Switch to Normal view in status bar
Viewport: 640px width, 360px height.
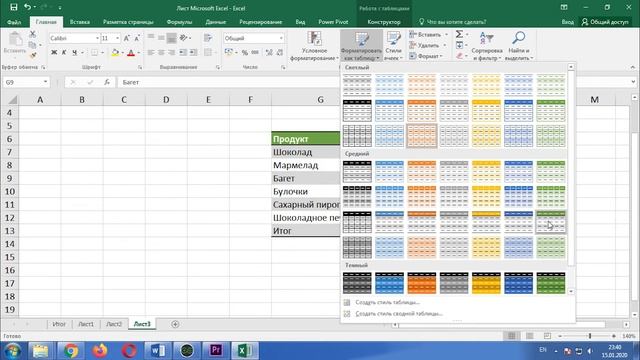(511, 336)
